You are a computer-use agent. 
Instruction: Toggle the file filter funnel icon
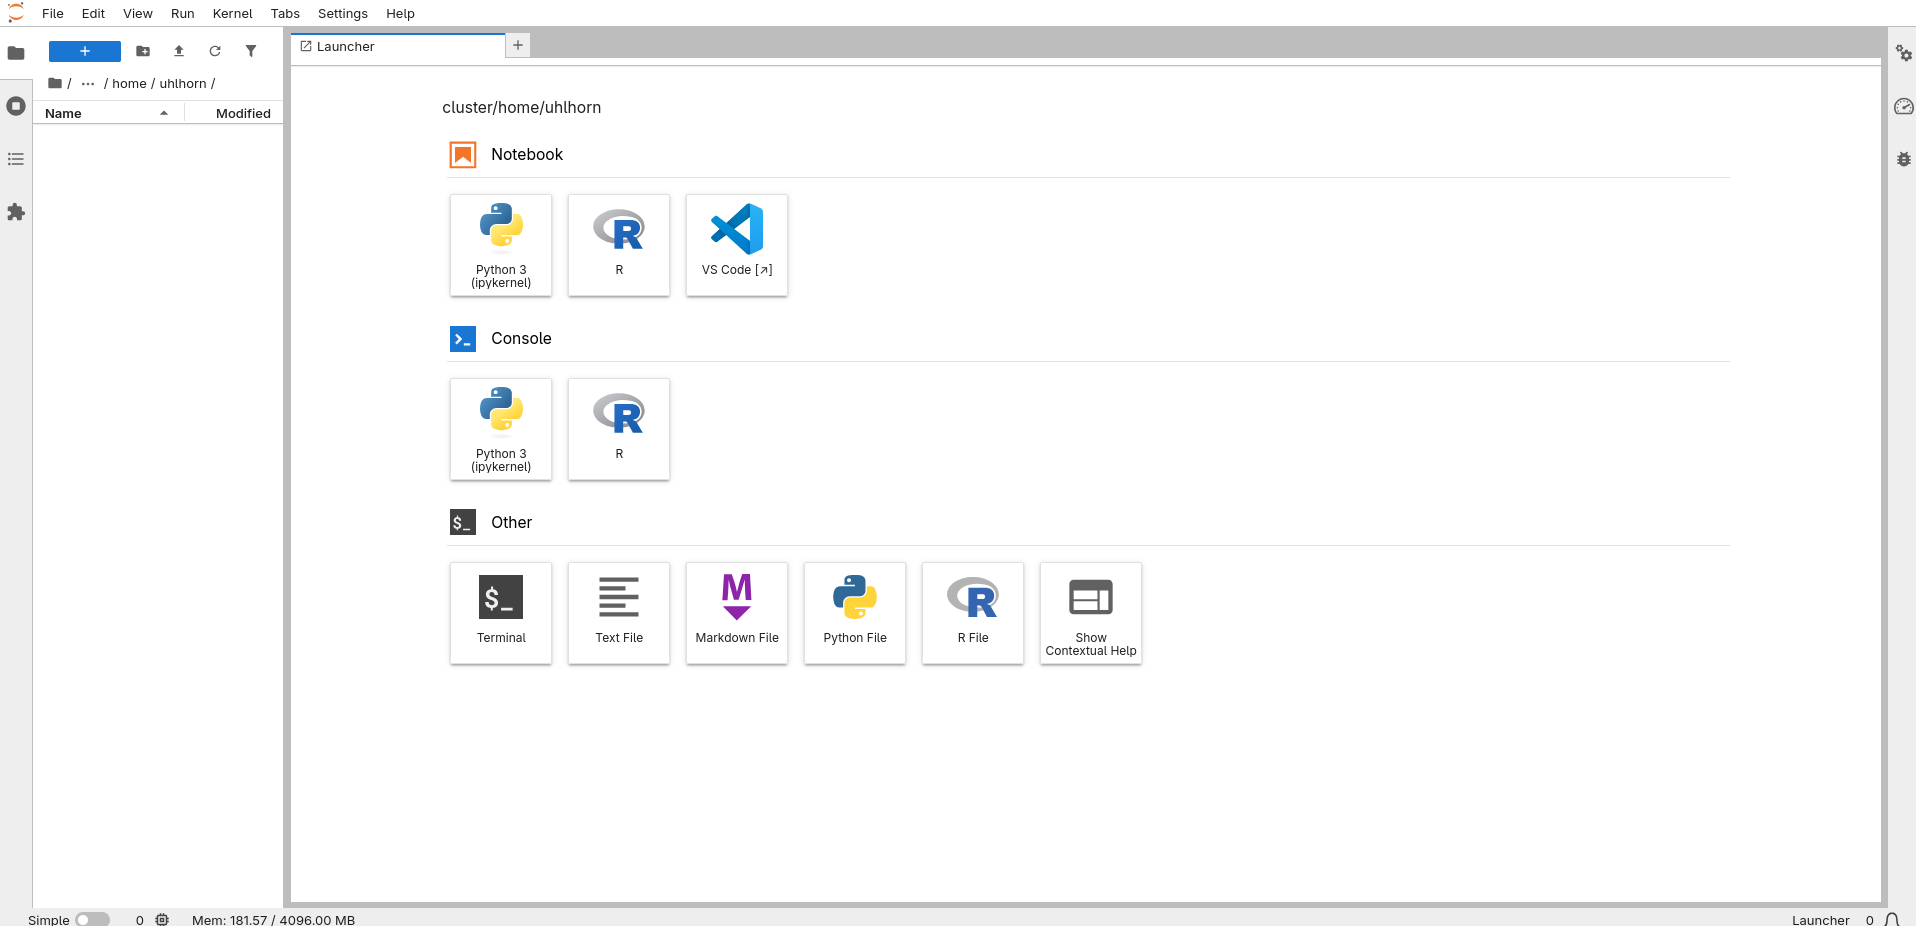(251, 51)
